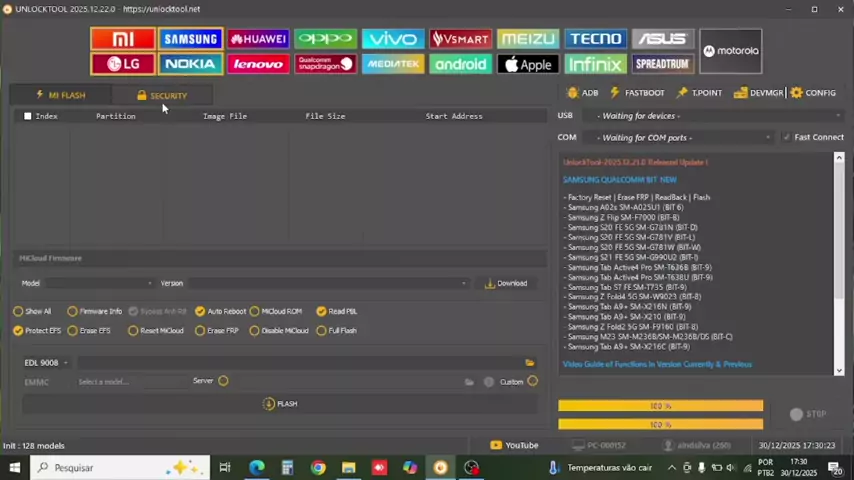The width and height of the screenshot is (854, 480).
Task: Select the Samsung brand logo
Action: click(x=190, y=39)
